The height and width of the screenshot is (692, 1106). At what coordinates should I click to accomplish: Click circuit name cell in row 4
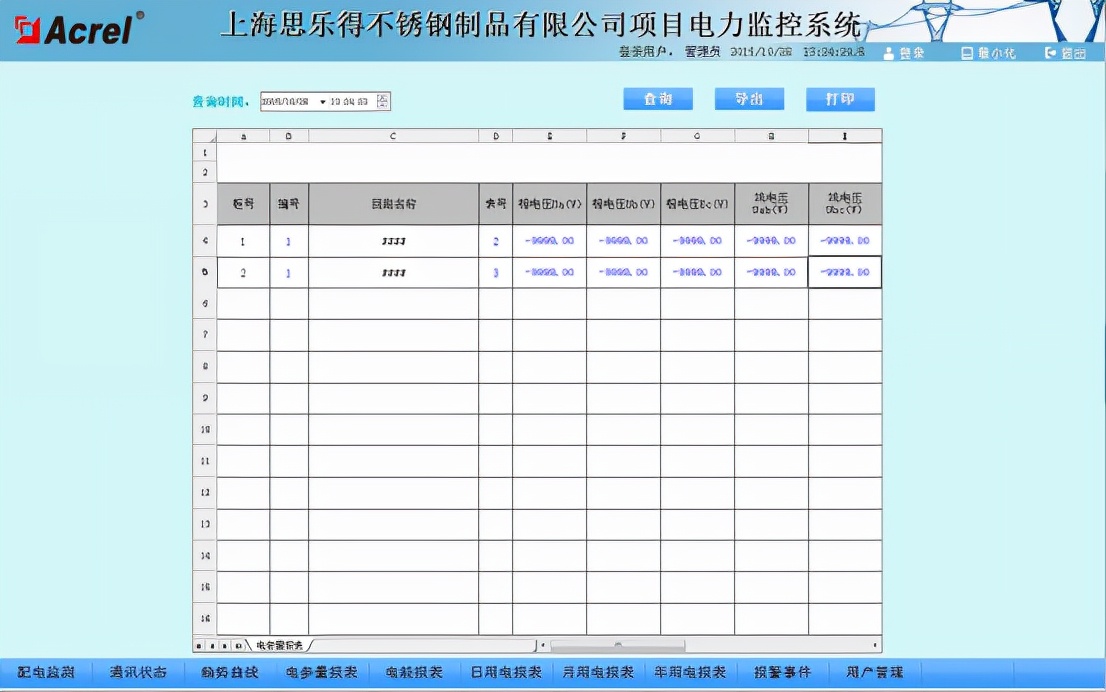[x=394, y=241]
